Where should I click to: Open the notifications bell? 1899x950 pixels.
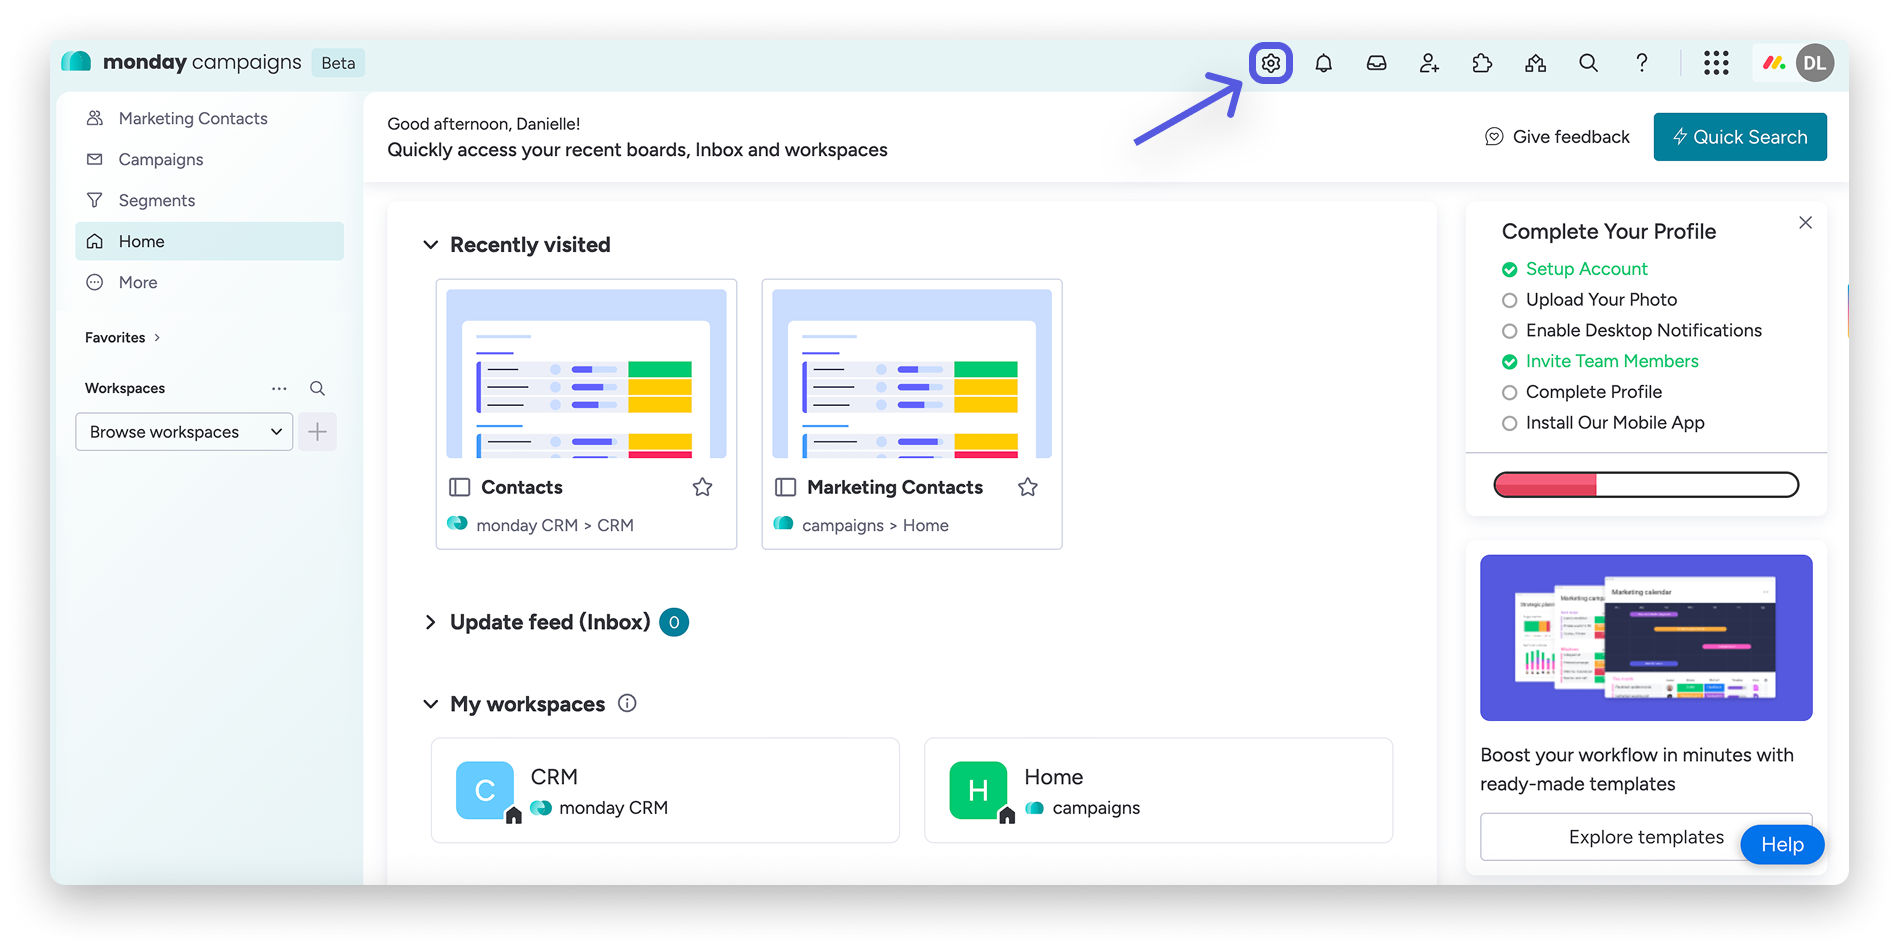click(x=1323, y=63)
